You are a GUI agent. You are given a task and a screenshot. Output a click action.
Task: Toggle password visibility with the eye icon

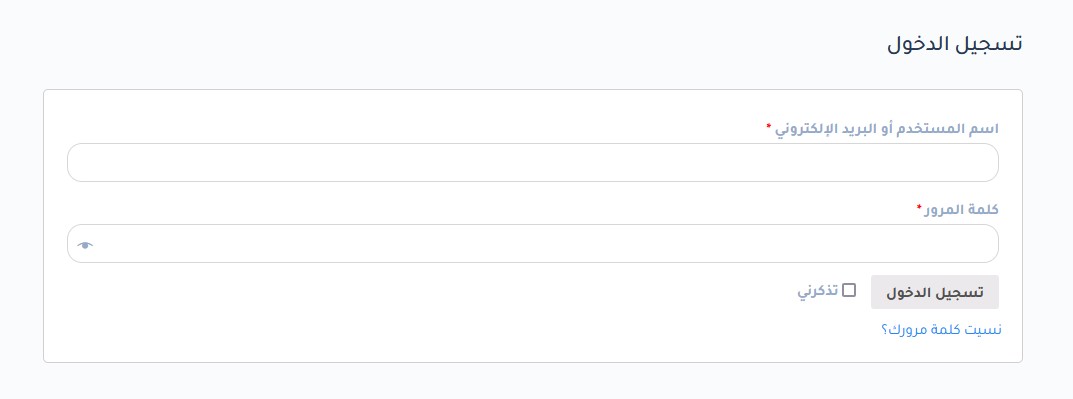click(x=85, y=245)
